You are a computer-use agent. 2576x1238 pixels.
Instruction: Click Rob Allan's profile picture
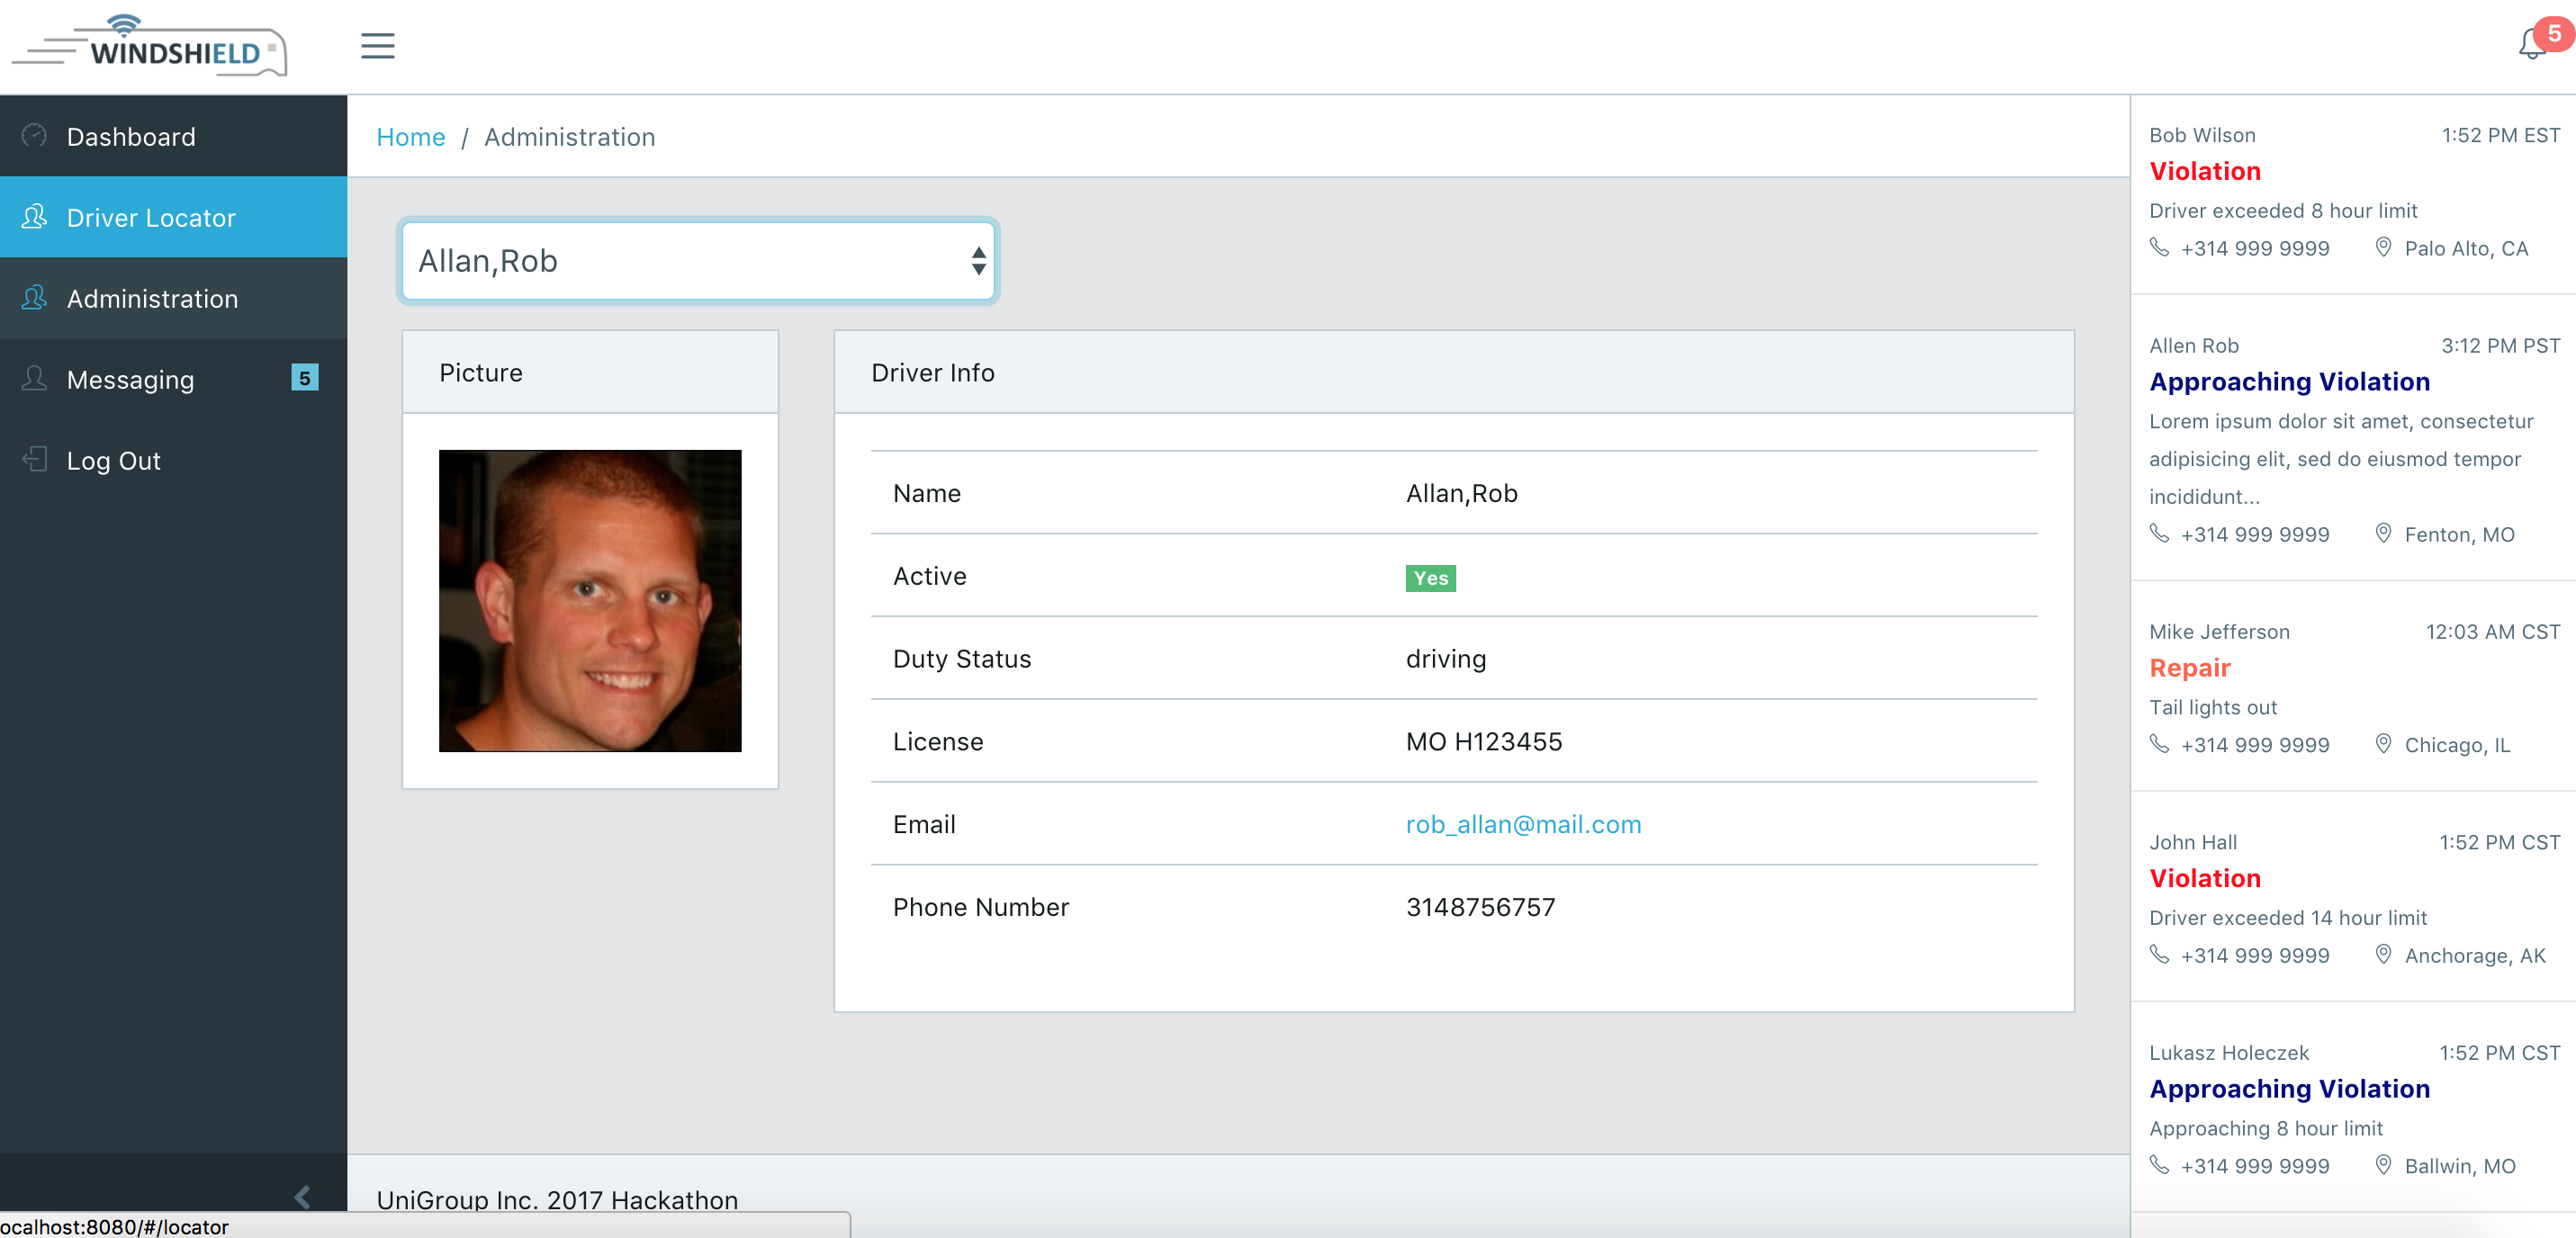pyautogui.click(x=590, y=601)
